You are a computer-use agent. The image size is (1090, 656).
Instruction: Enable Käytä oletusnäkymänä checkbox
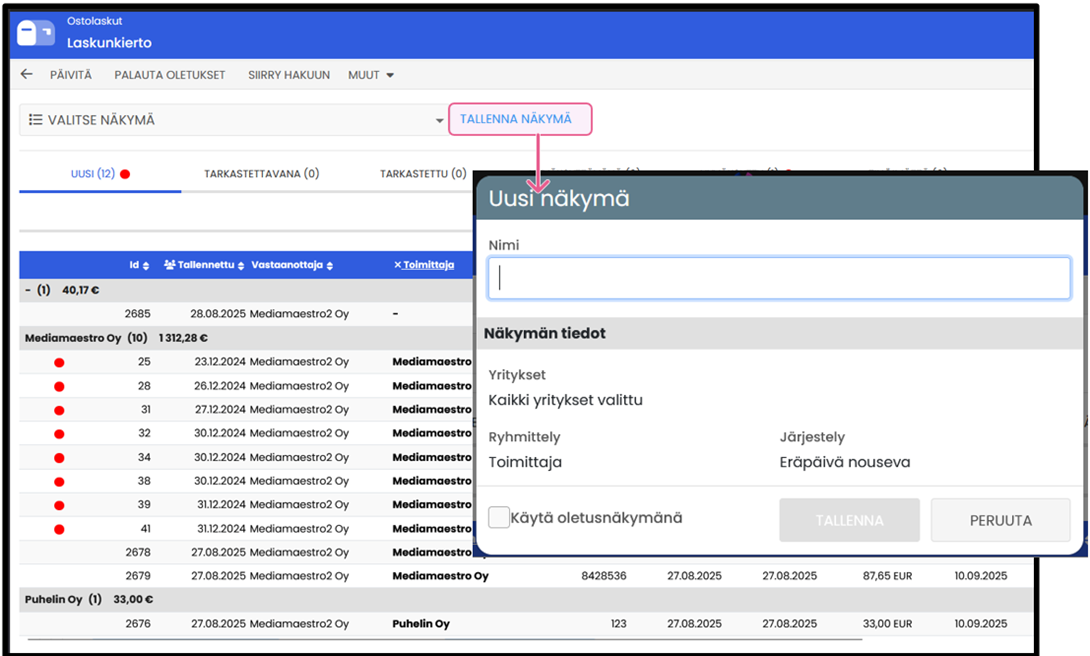click(499, 518)
